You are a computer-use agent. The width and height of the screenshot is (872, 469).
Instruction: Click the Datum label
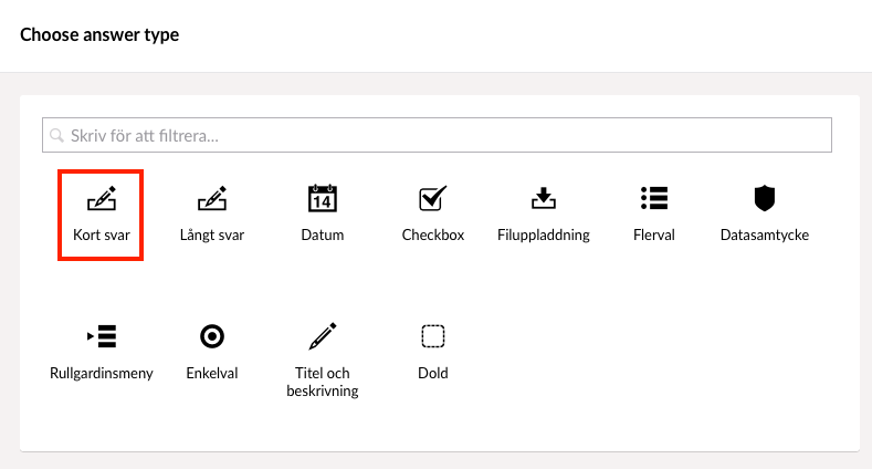pyautogui.click(x=323, y=235)
